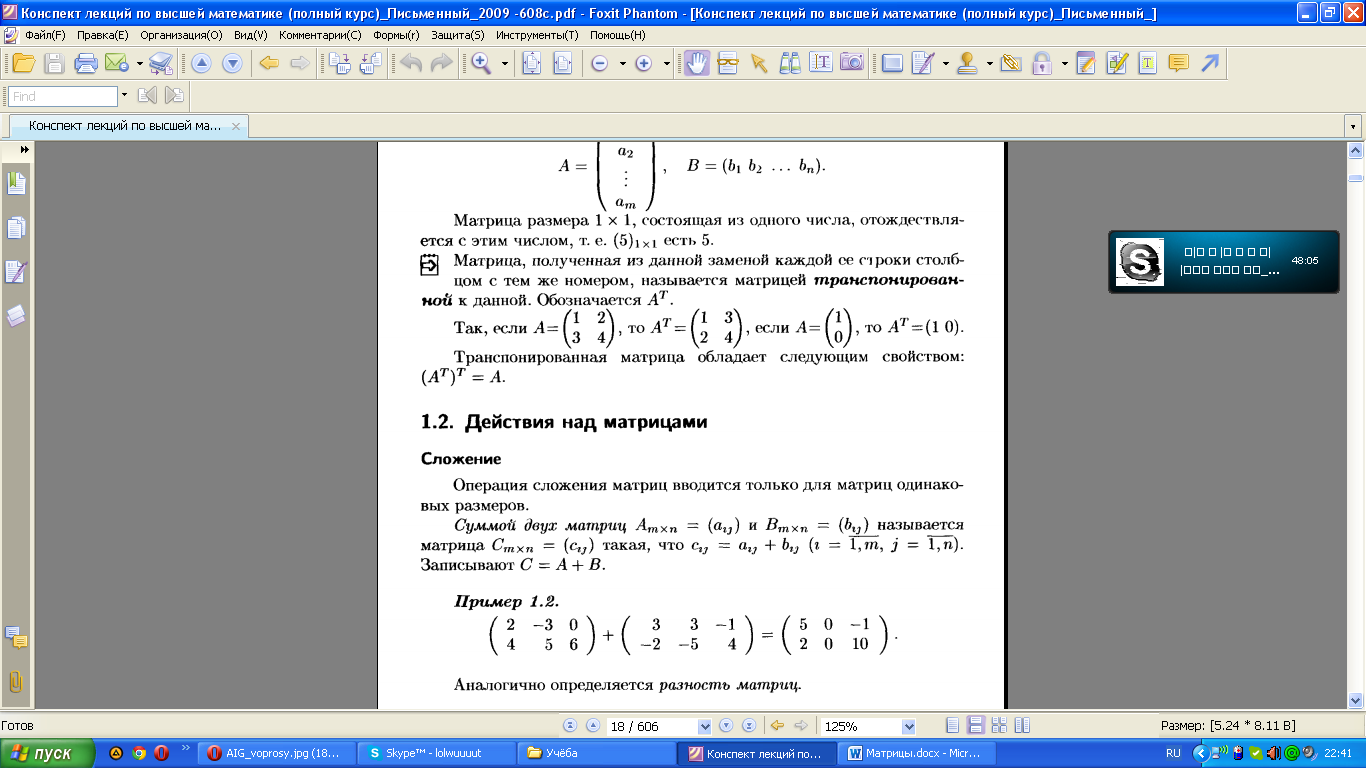The height and width of the screenshot is (768, 1366).
Task: Go to next page with blue down arrow
Action: click(232, 63)
